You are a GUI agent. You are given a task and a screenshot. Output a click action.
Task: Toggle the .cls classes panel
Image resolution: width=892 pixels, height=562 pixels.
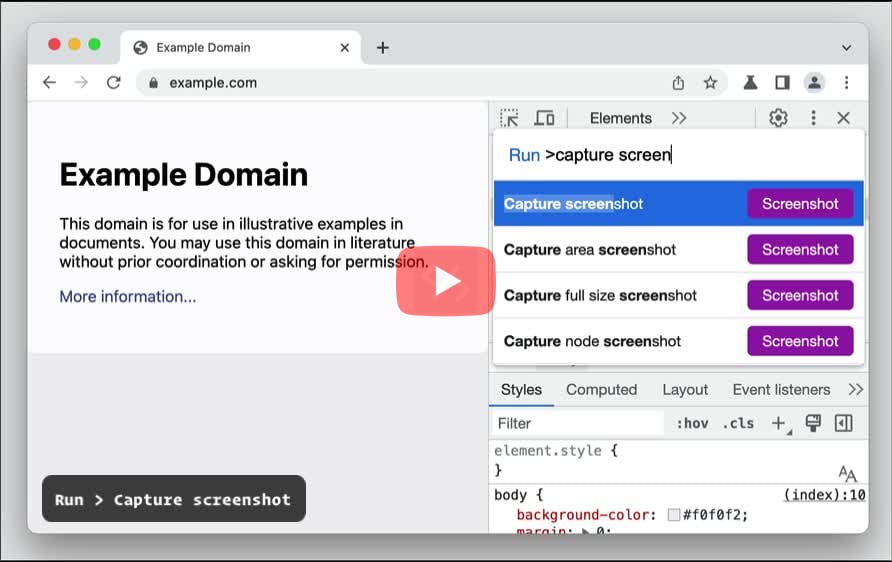click(738, 424)
